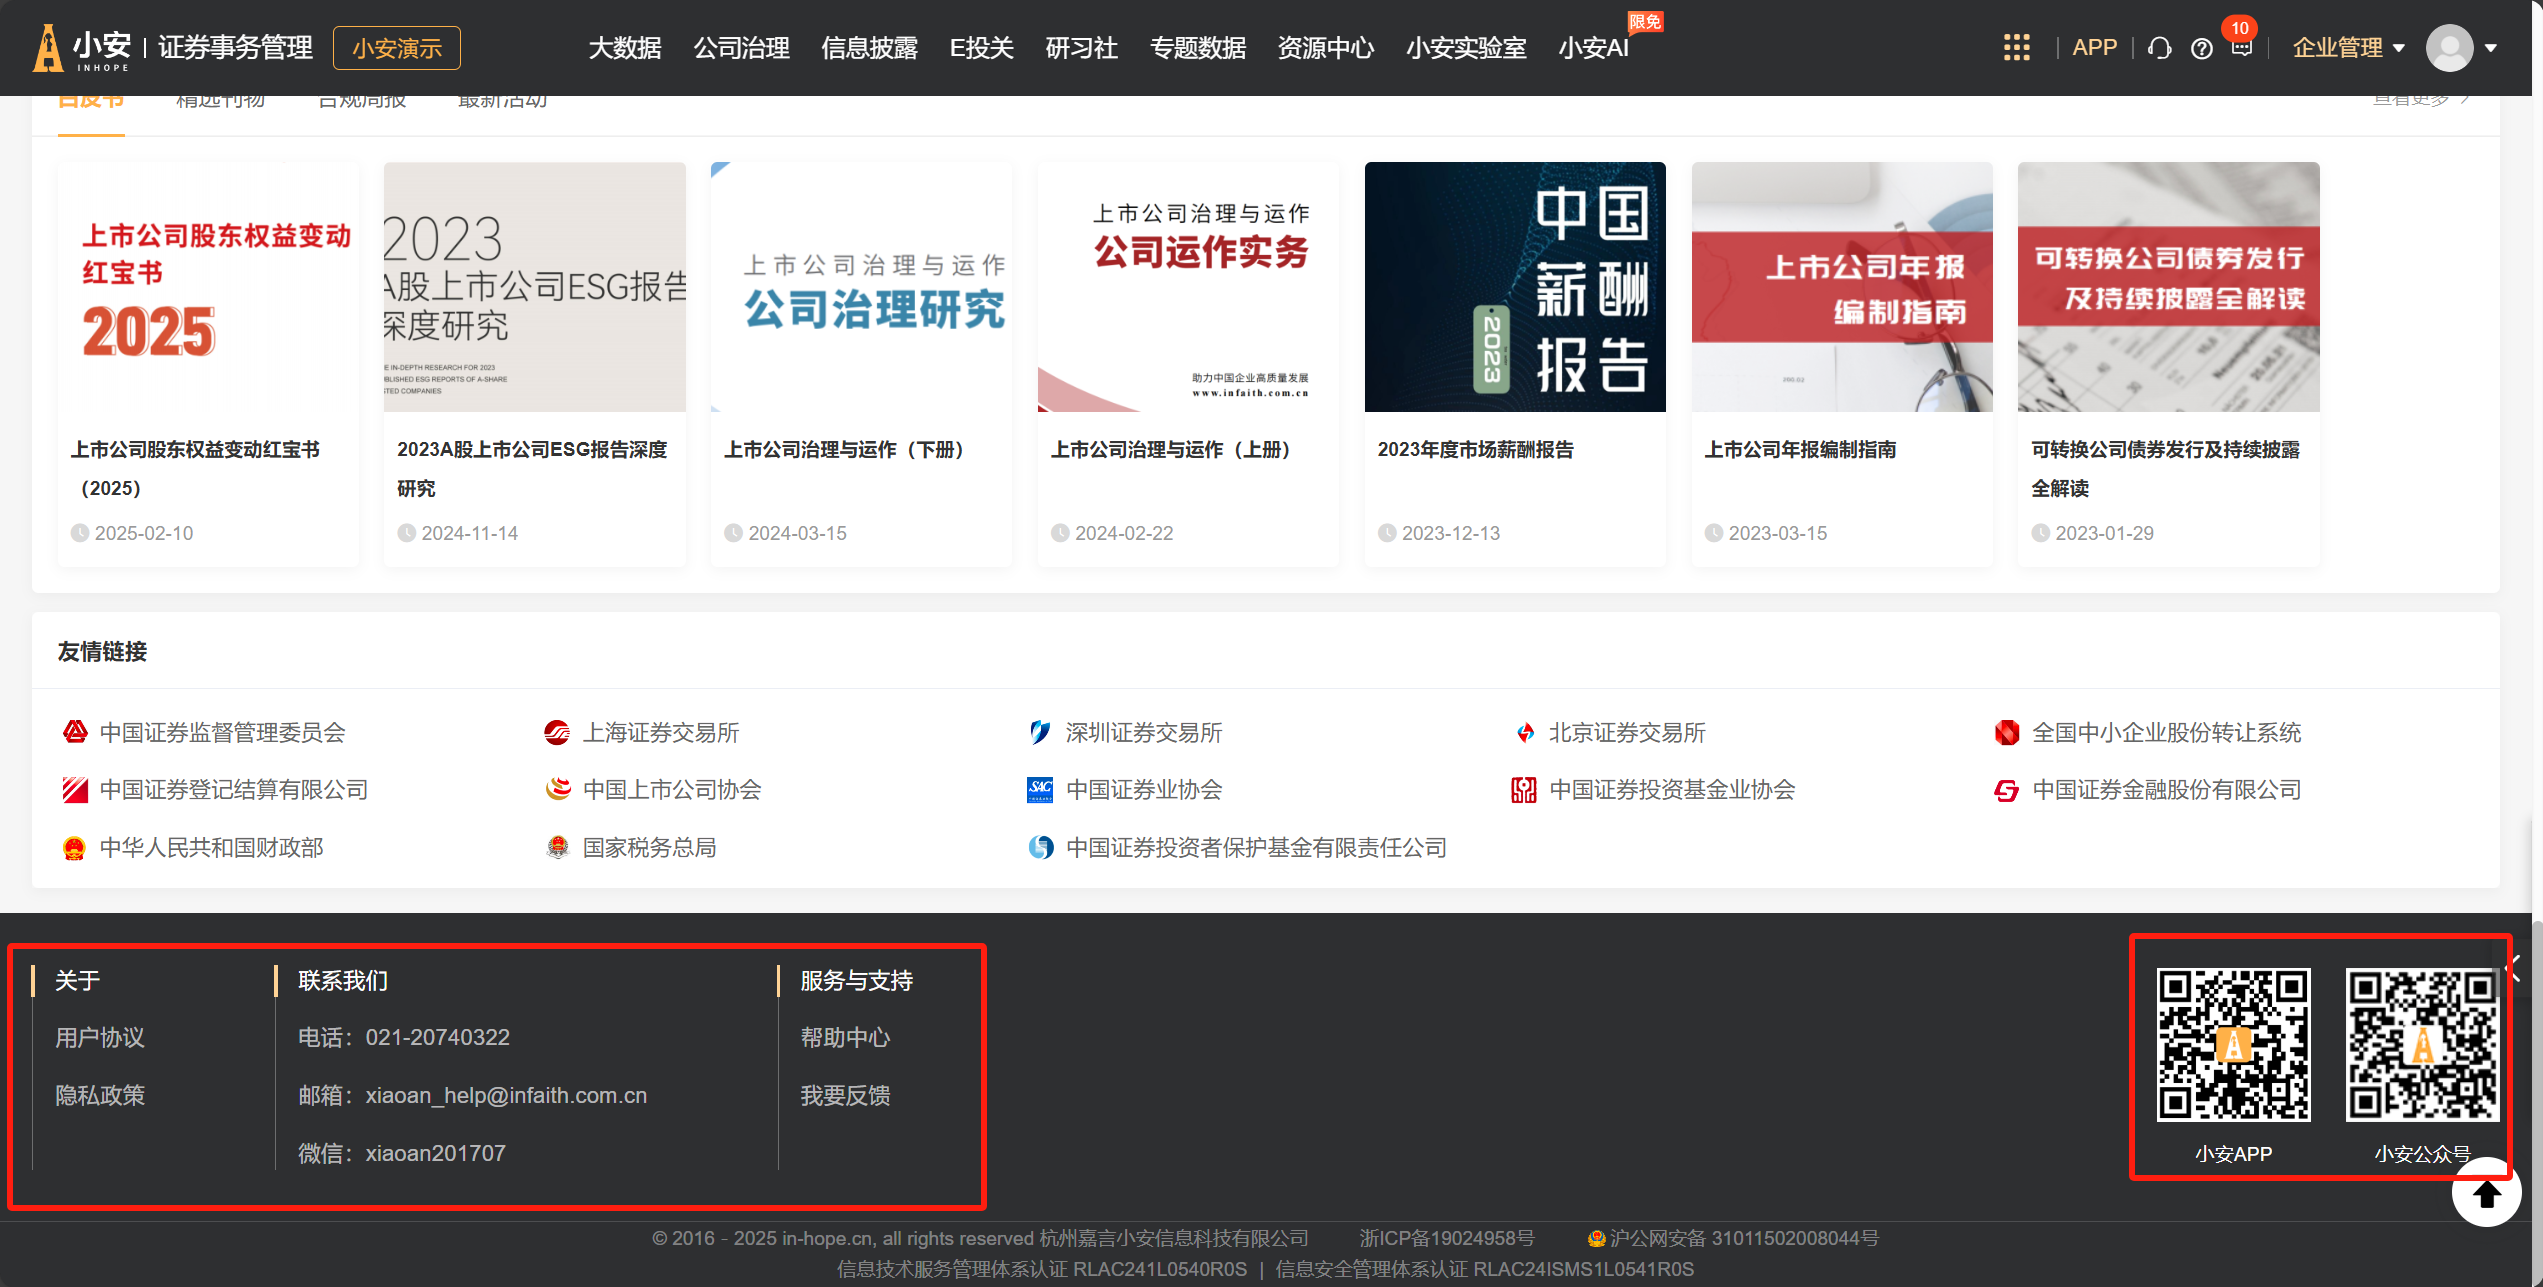The width and height of the screenshot is (2543, 1287).
Task: Click the APP link in header
Action: tap(2094, 48)
